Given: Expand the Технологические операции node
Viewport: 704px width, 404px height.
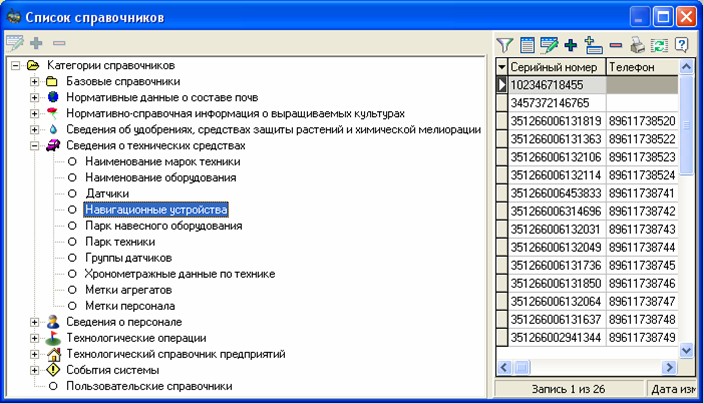Looking at the screenshot, I should point(34,338).
